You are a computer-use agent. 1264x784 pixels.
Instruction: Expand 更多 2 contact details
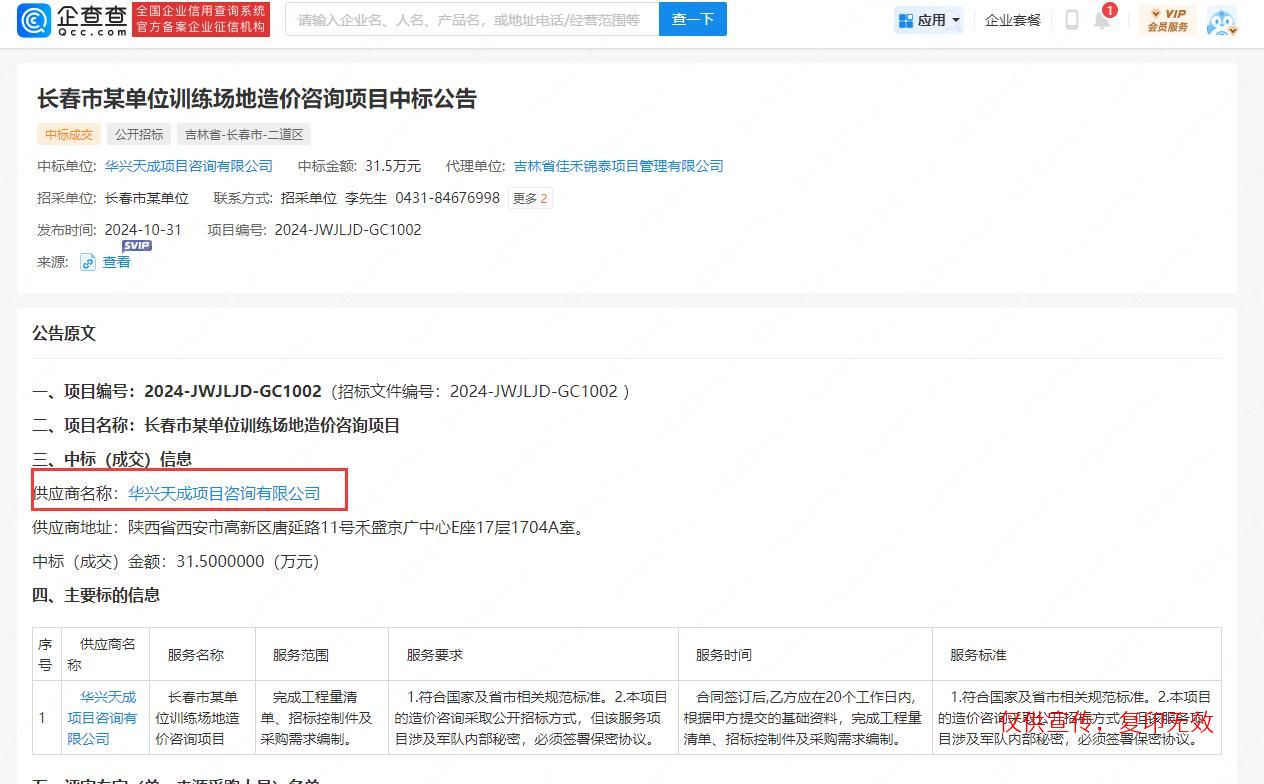[x=530, y=198]
